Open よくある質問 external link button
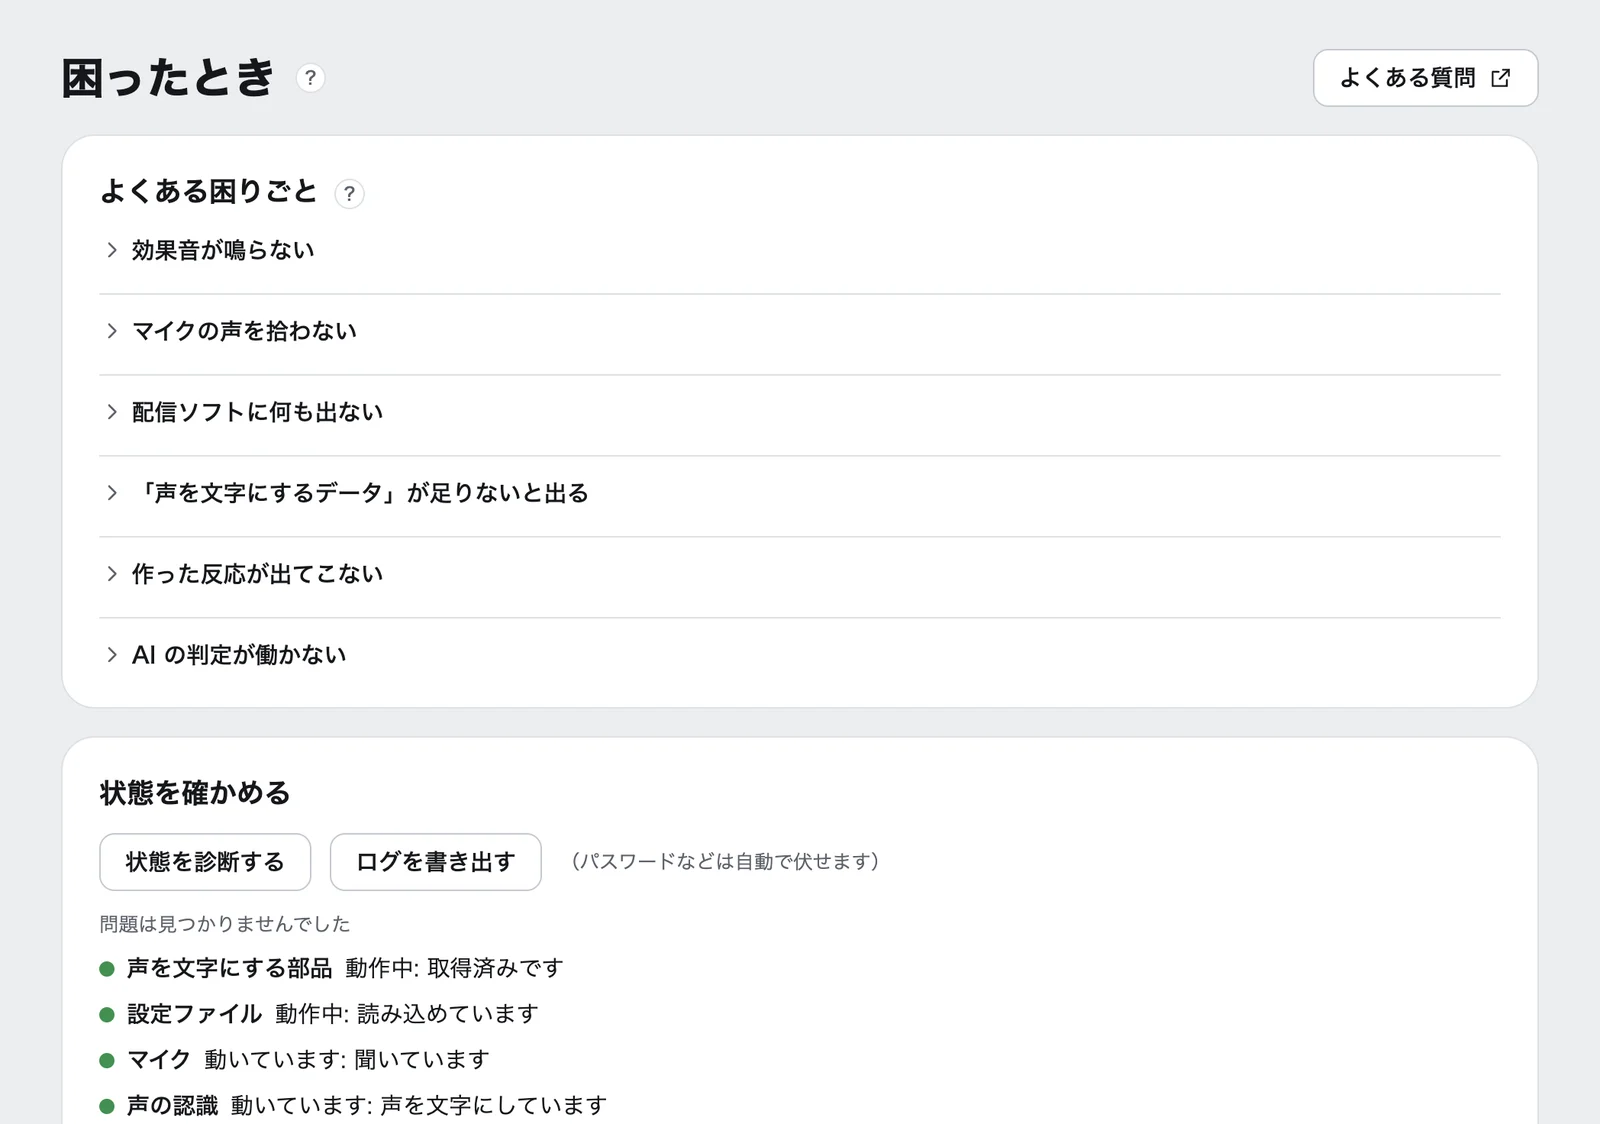The image size is (1600, 1124). click(x=1425, y=78)
